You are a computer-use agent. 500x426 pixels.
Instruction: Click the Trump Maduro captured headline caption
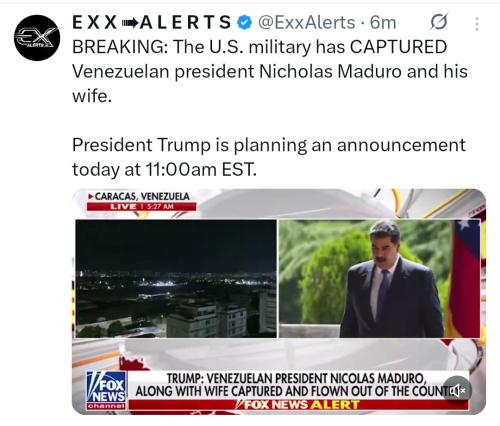coord(297,385)
